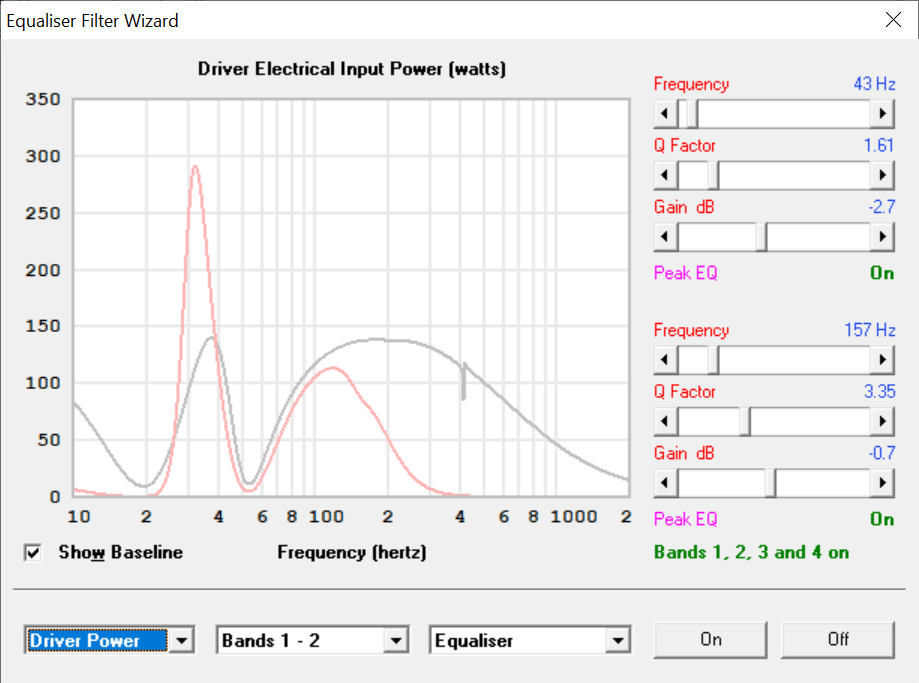Decrease band 1 Q Factor with left arrow
The image size is (919, 683).
pos(665,175)
